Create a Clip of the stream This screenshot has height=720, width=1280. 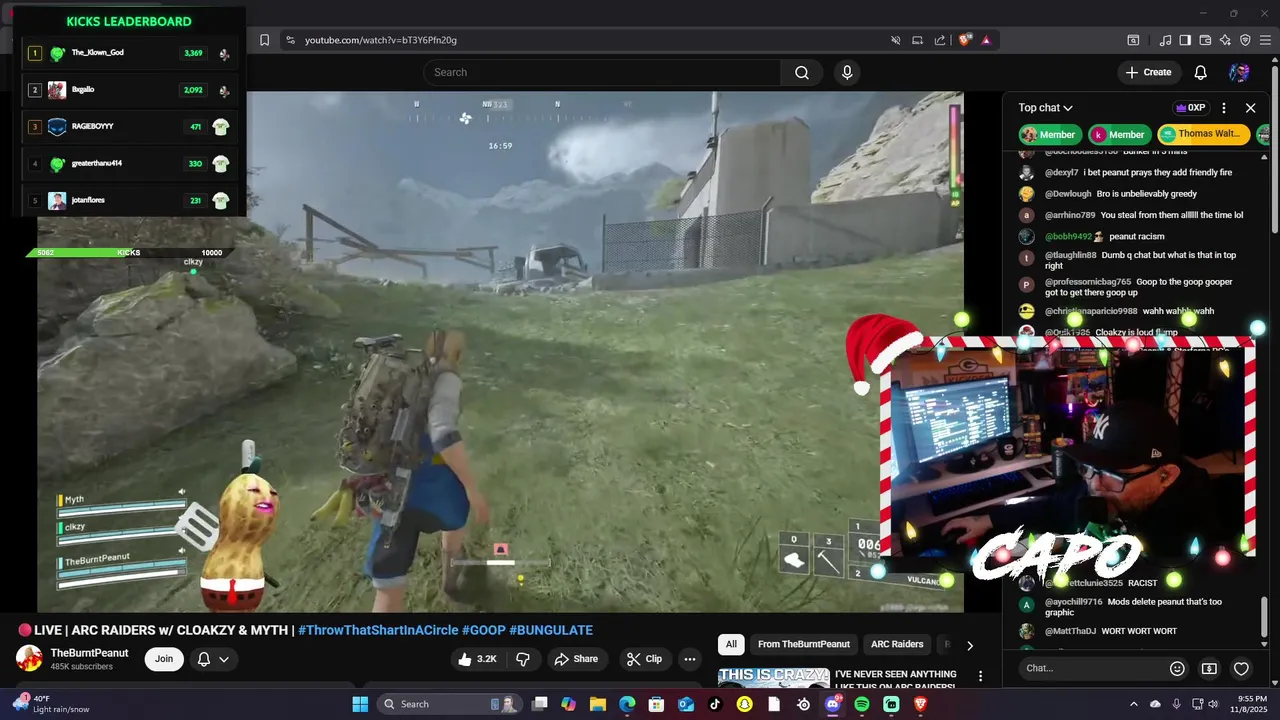click(x=644, y=659)
